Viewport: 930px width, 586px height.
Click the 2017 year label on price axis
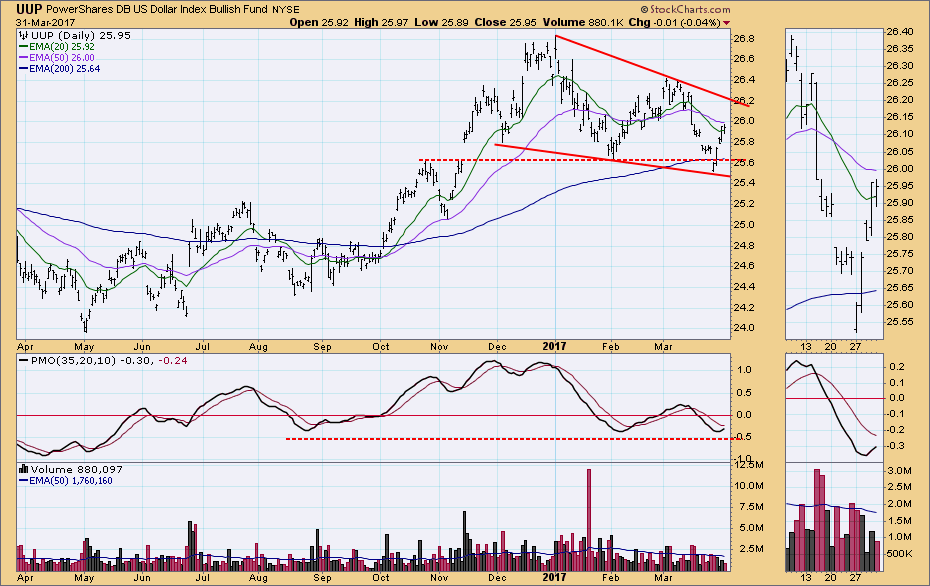point(555,346)
